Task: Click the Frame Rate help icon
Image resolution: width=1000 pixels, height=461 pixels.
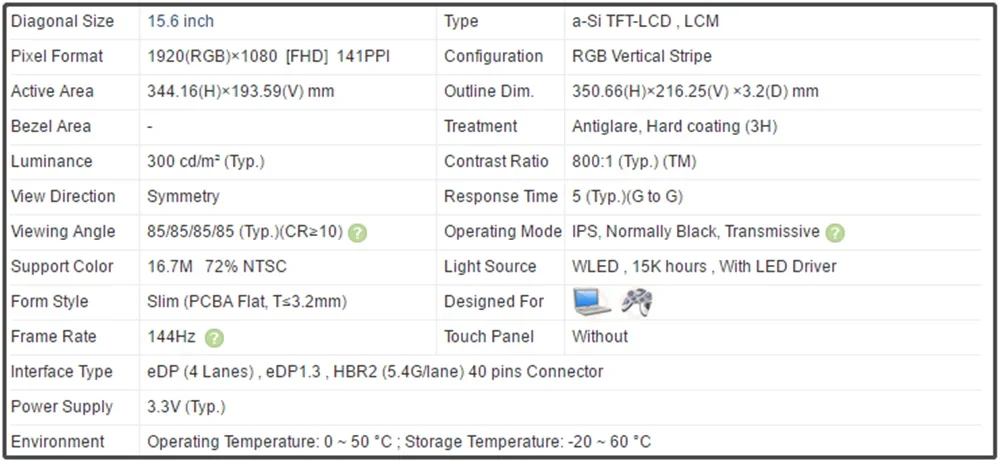Action: [214, 338]
